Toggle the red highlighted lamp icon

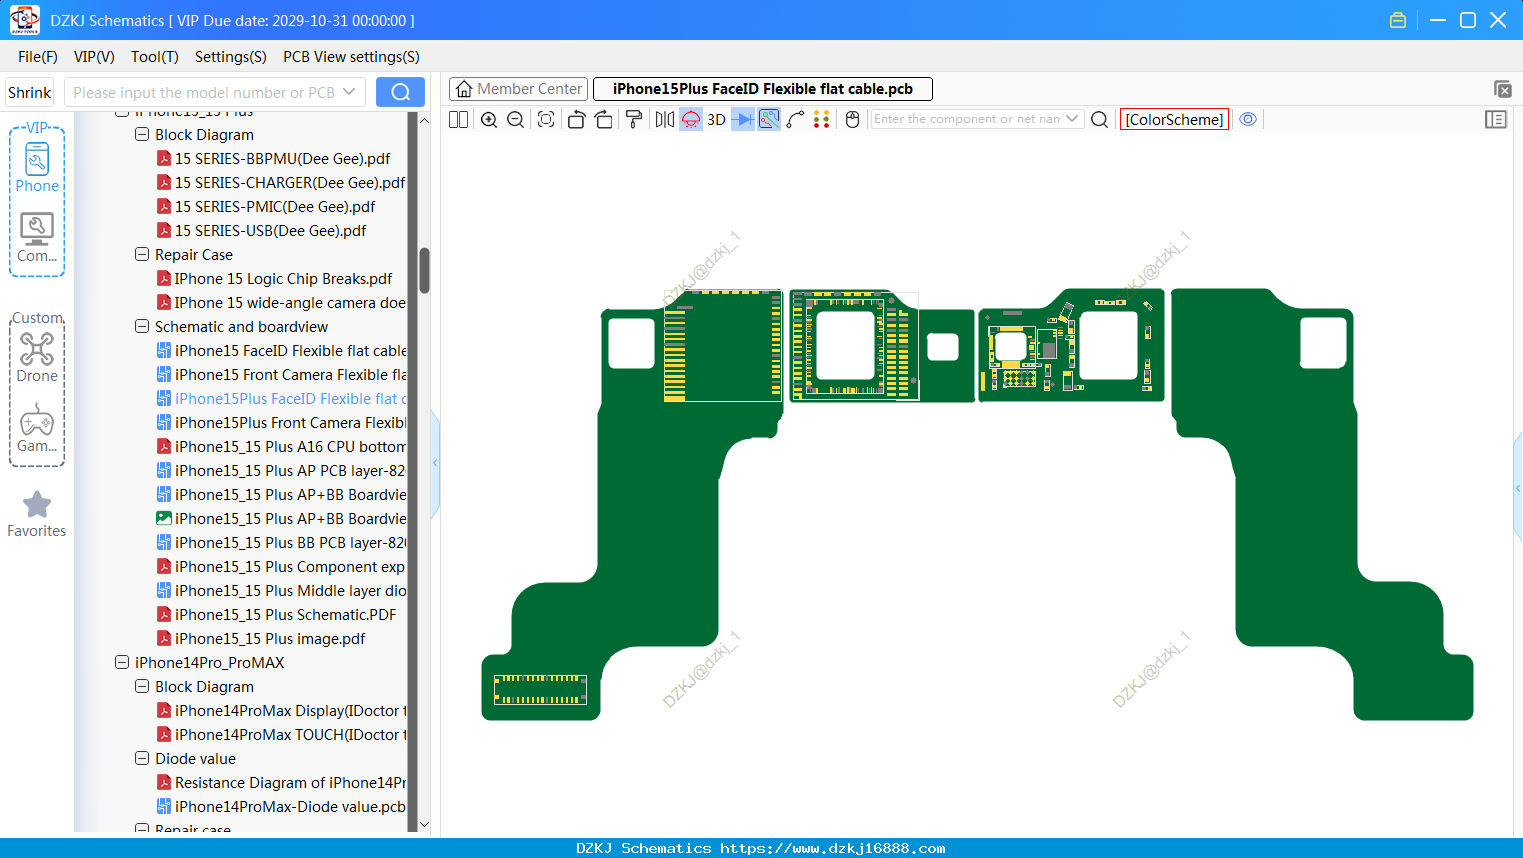pos(691,119)
